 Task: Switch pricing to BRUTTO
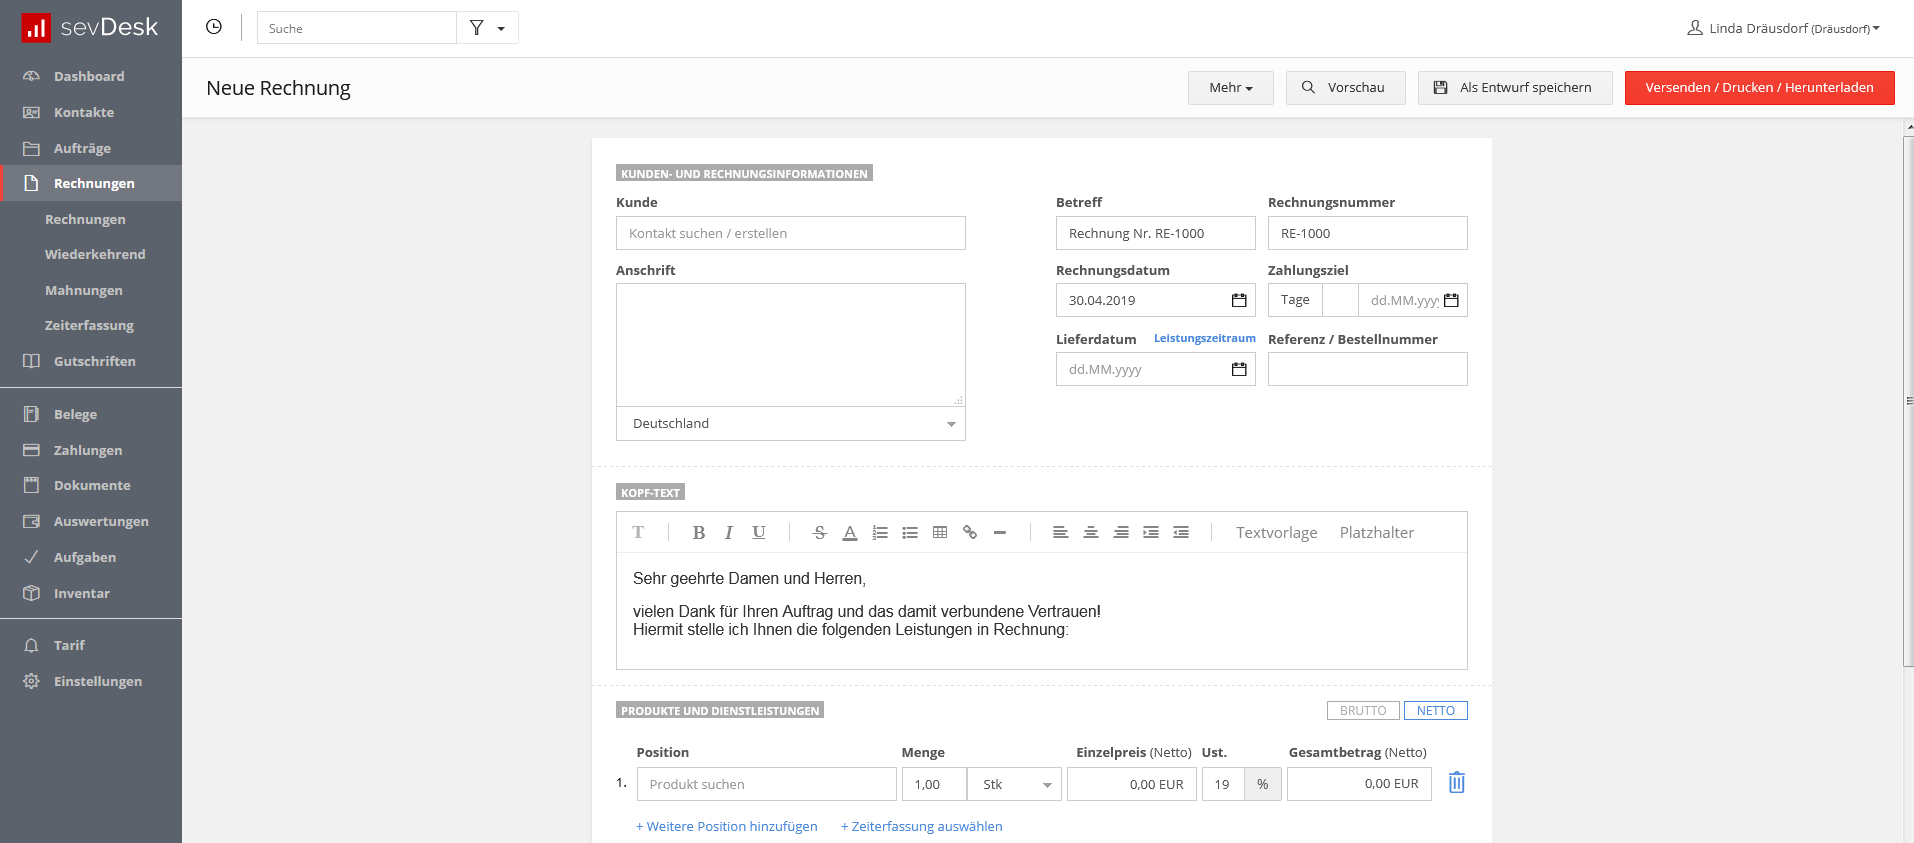pos(1362,711)
